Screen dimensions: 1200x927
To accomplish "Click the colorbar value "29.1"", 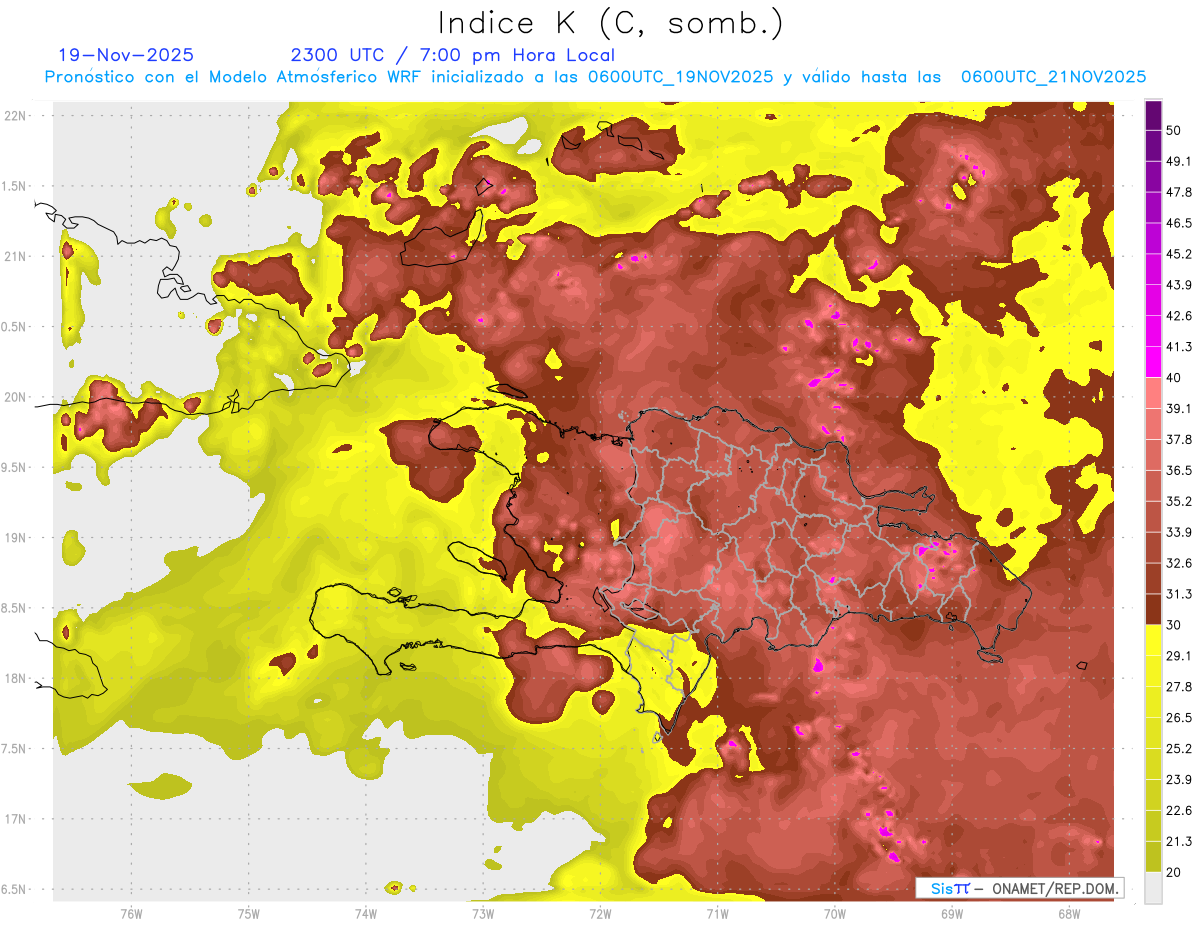I will click(x=1179, y=655).
